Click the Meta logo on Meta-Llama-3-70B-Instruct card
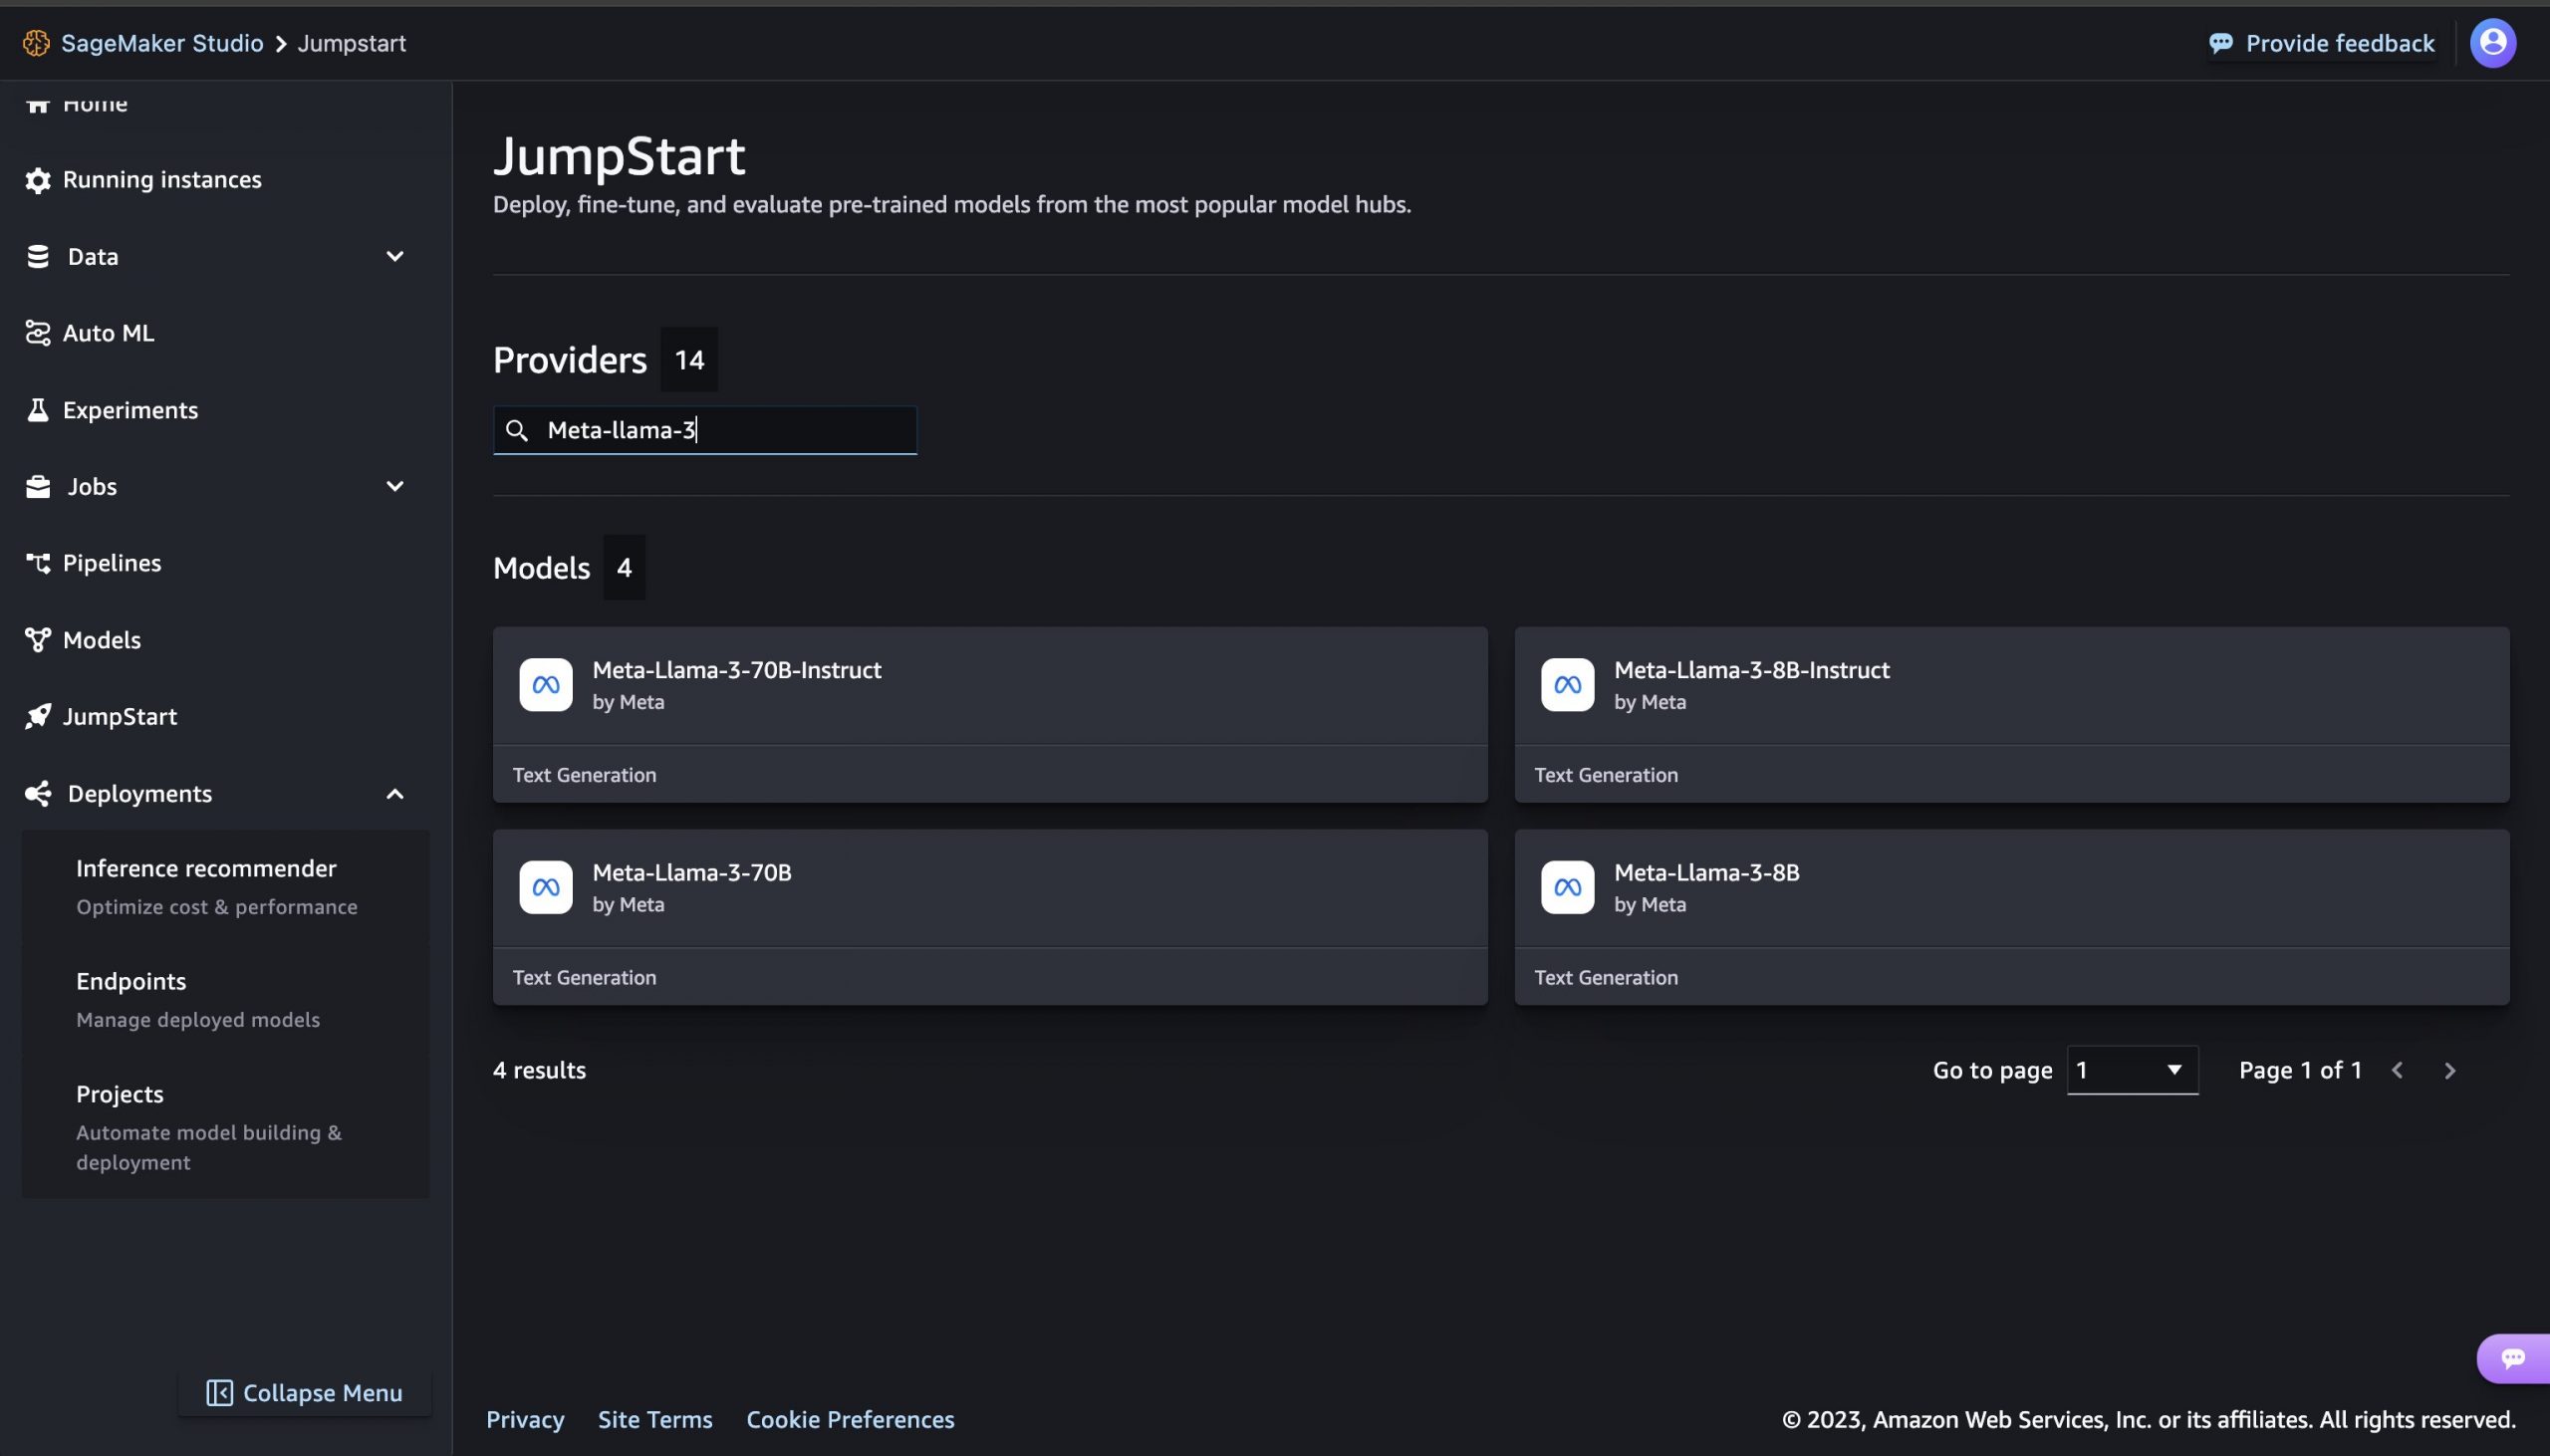Viewport: 2550px width, 1456px height. coord(546,685)
